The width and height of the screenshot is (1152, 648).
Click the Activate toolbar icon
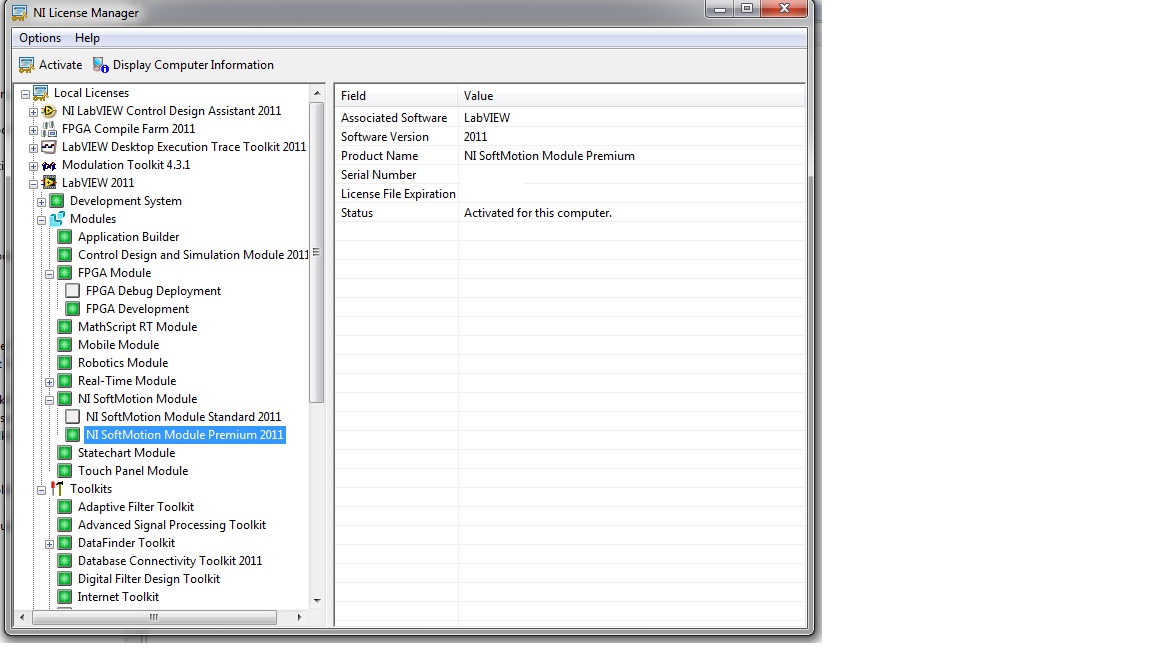(26, 65)
